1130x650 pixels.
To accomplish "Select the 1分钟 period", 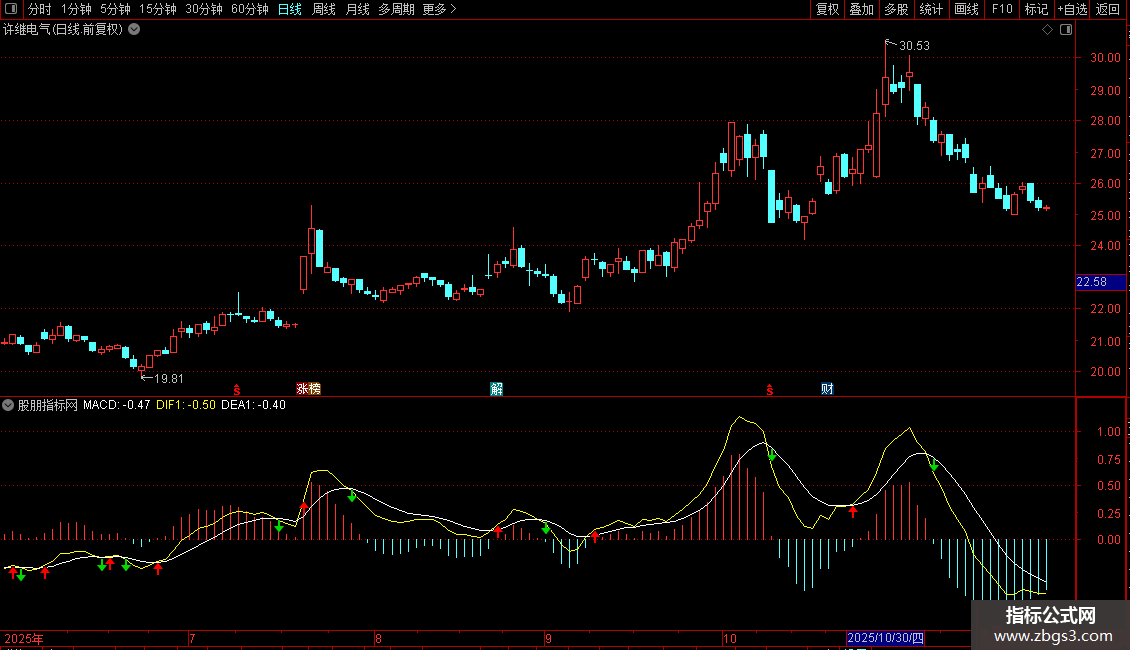I will 76,9.
